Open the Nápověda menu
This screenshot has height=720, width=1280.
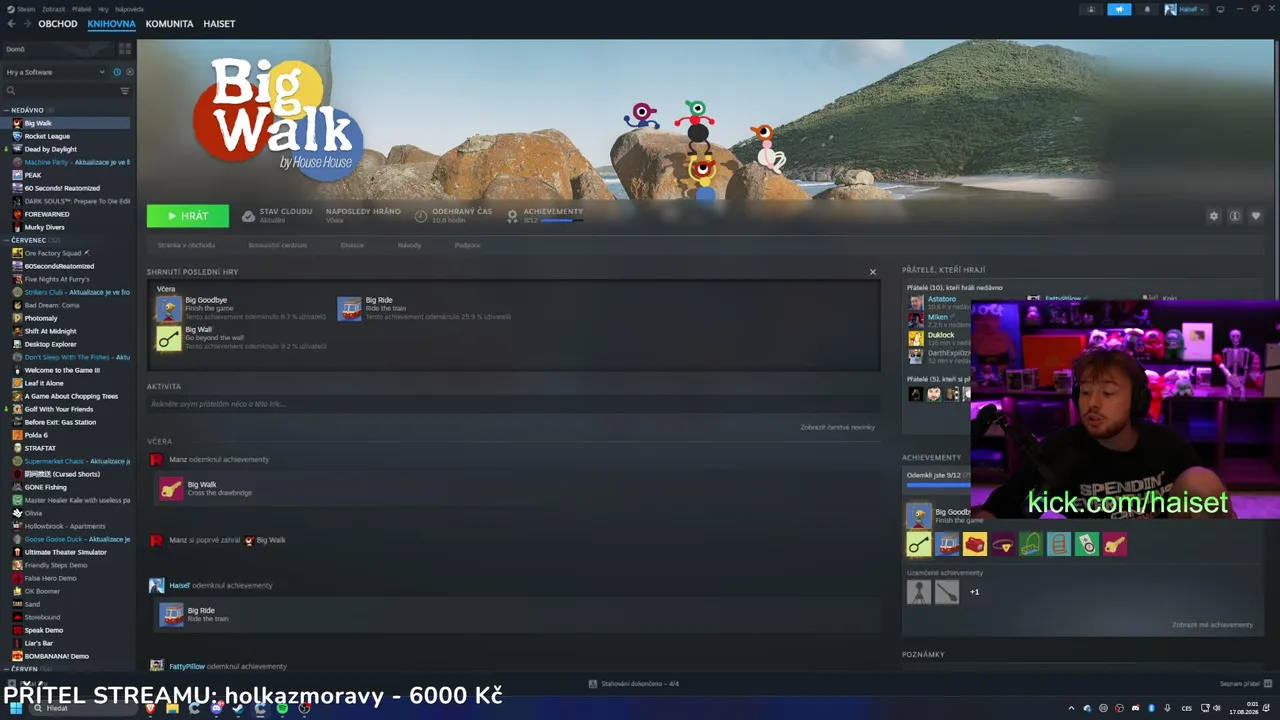[x=129, y=9]
